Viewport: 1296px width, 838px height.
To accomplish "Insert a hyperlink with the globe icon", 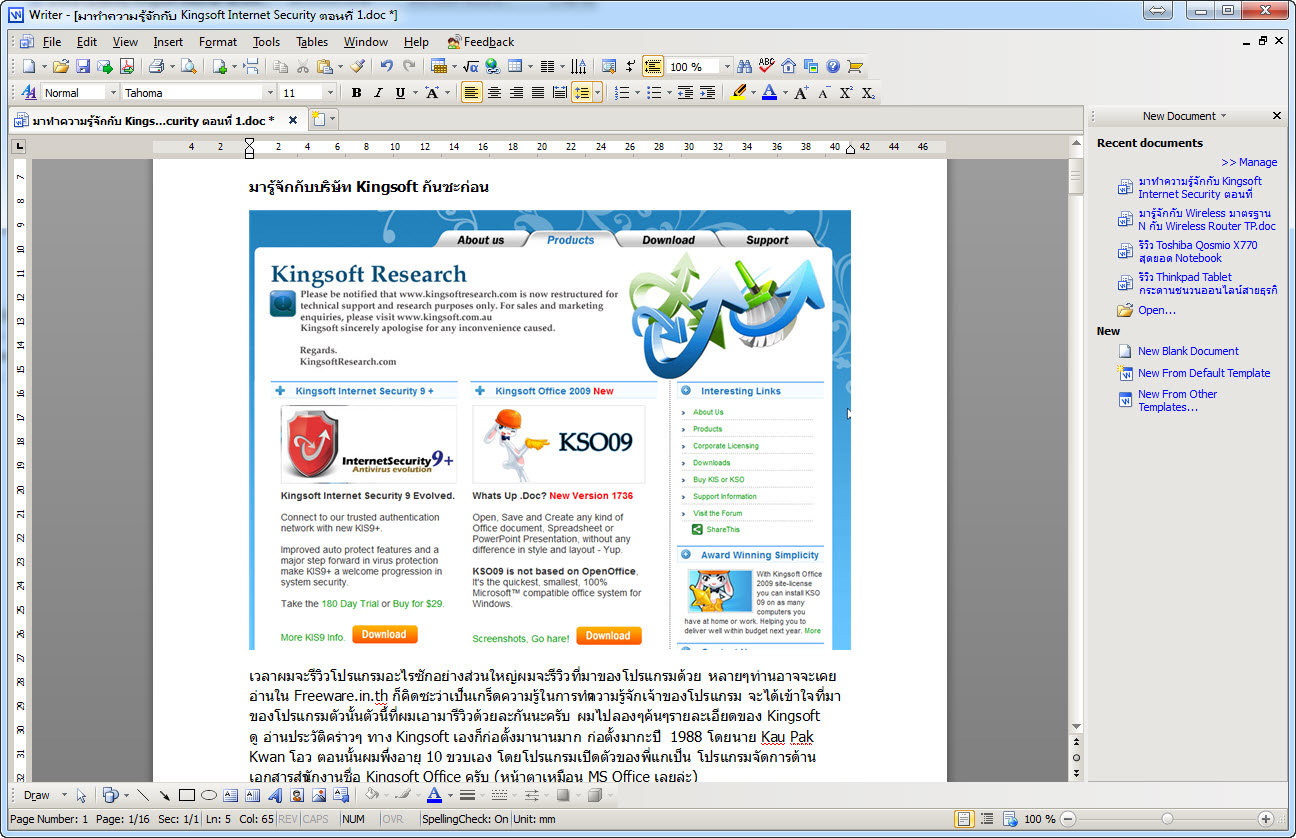I will [492, 67].
